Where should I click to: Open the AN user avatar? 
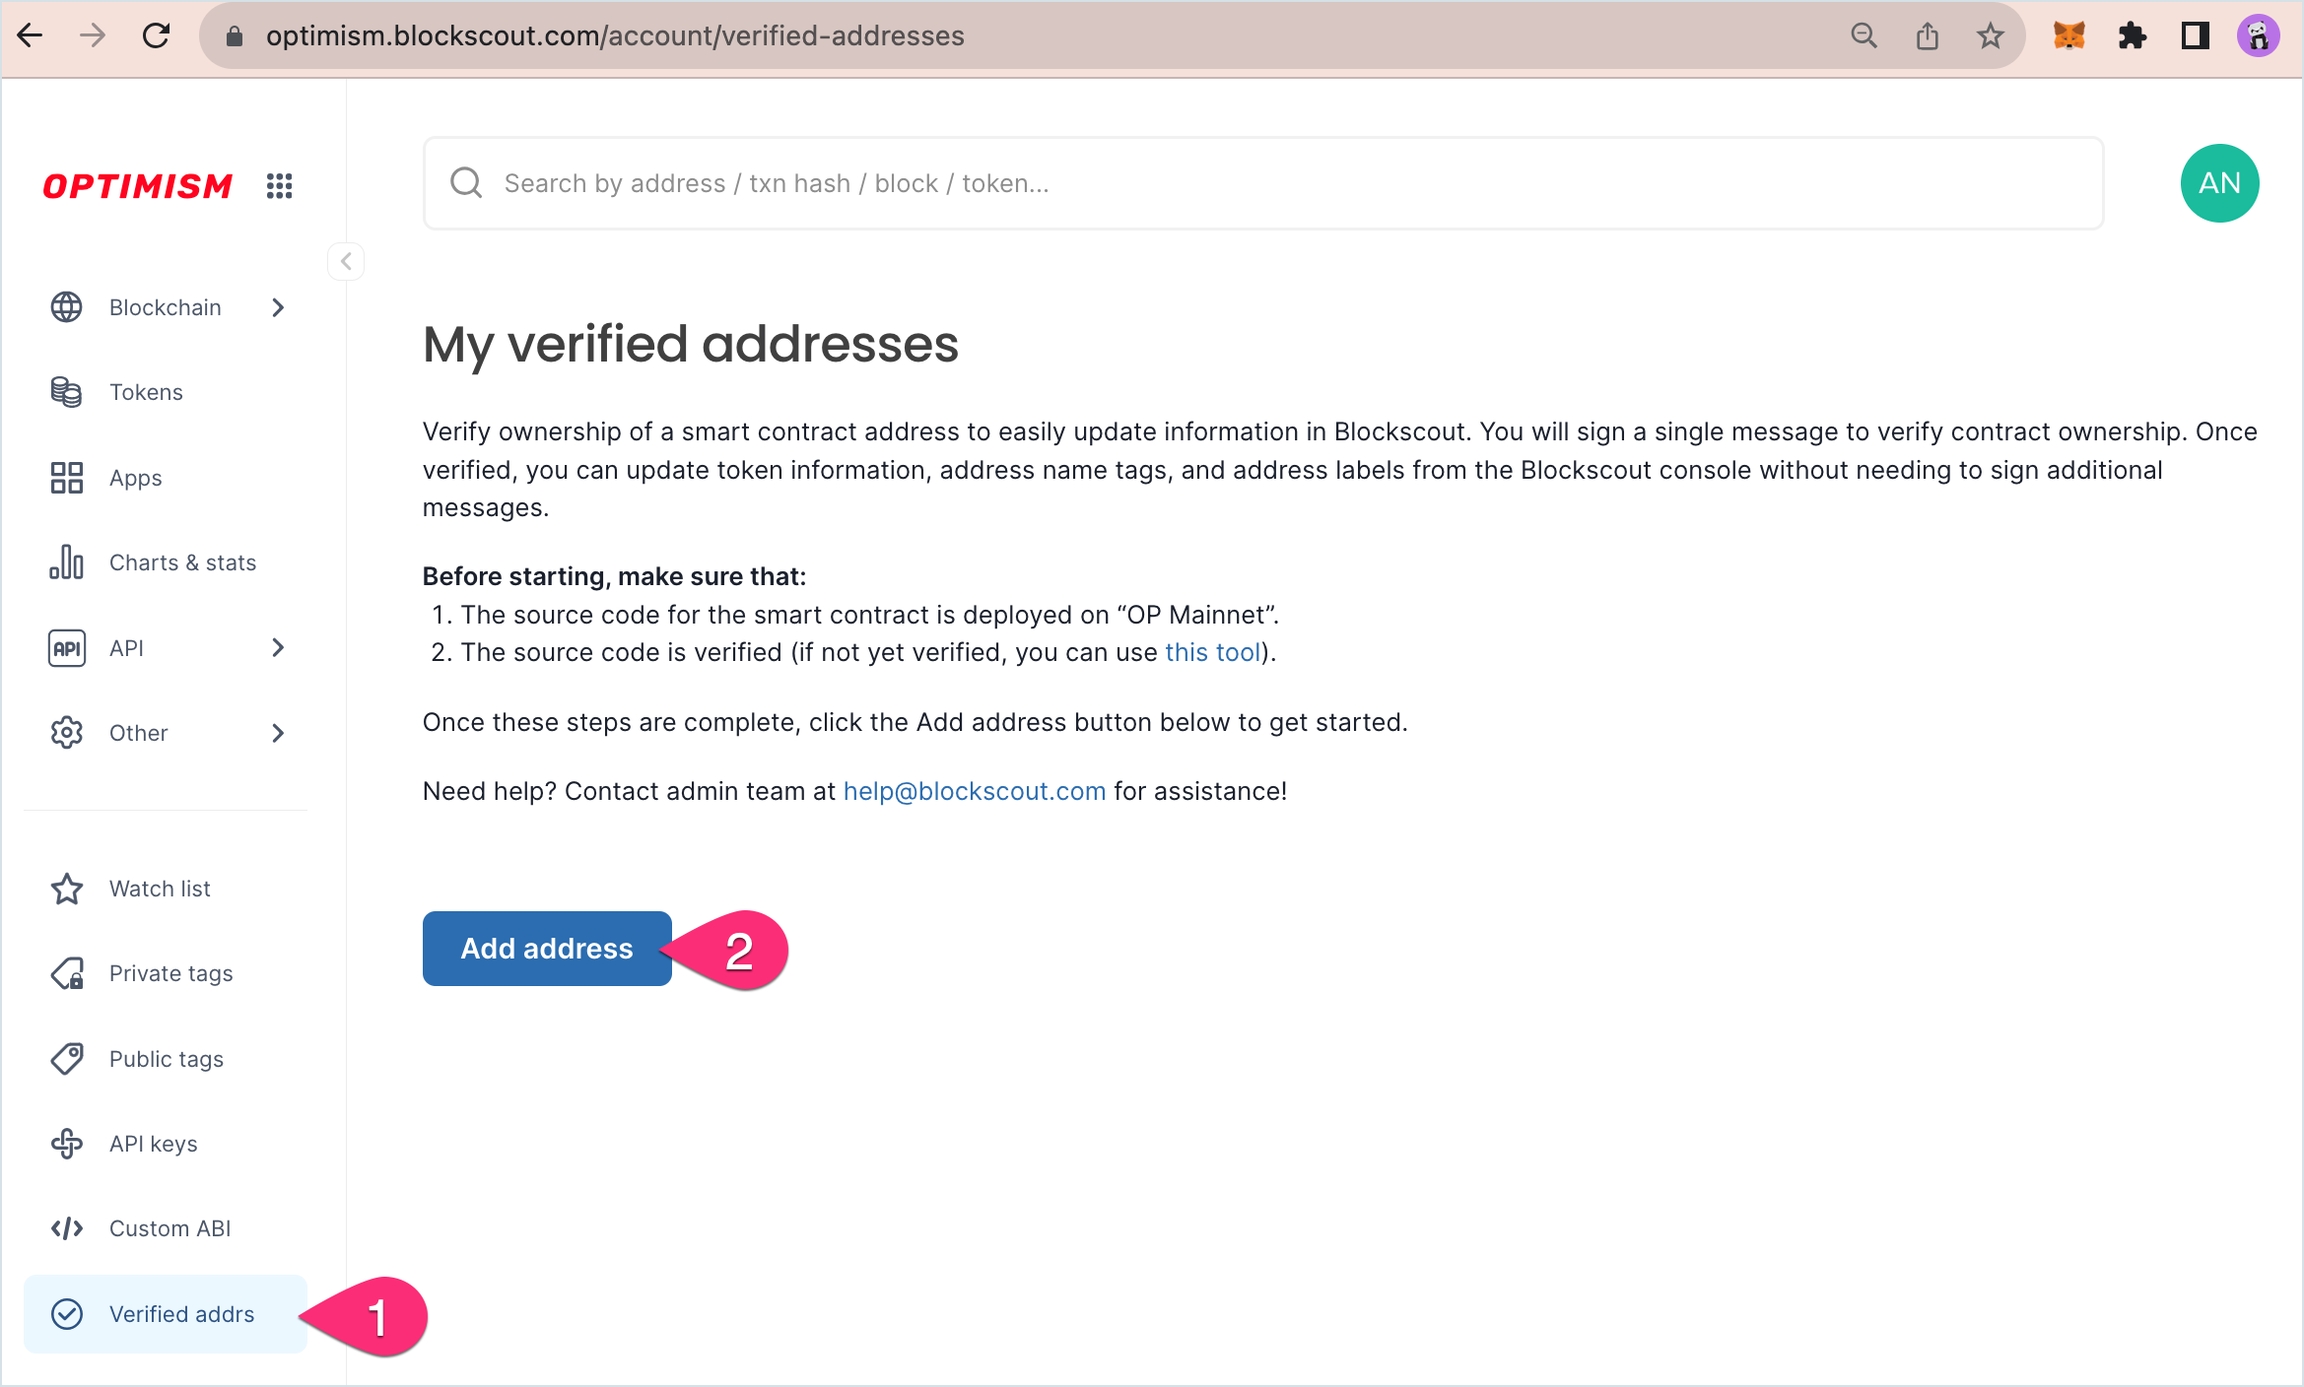point(2219,183)
